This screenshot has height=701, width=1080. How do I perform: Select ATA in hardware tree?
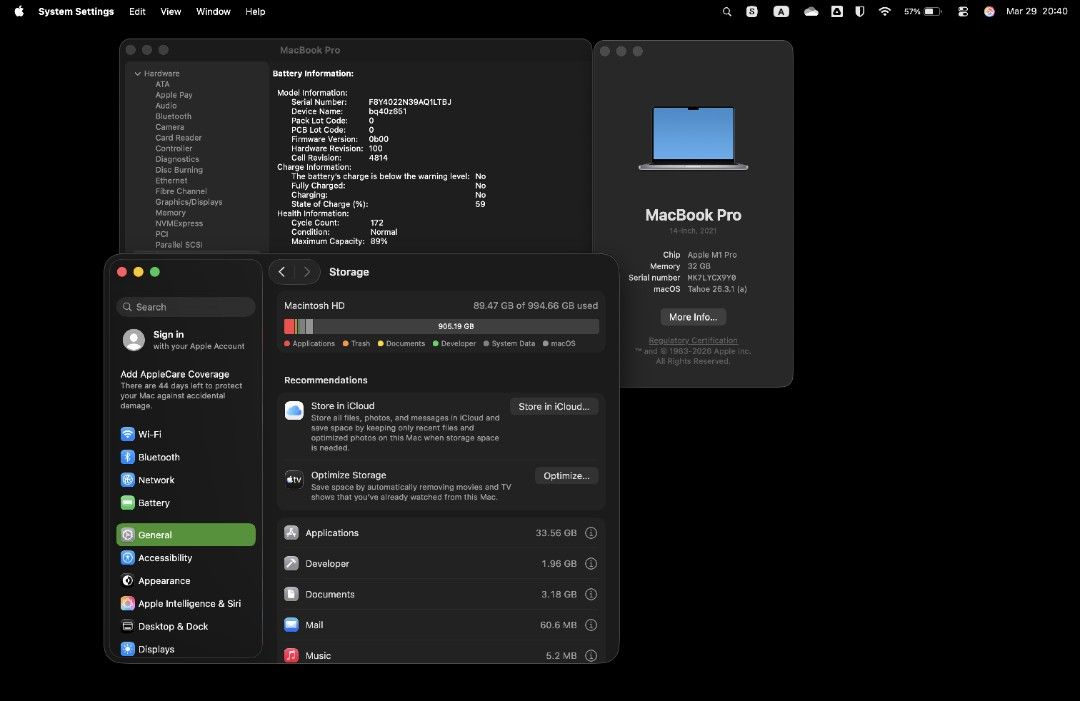[163, 84]
